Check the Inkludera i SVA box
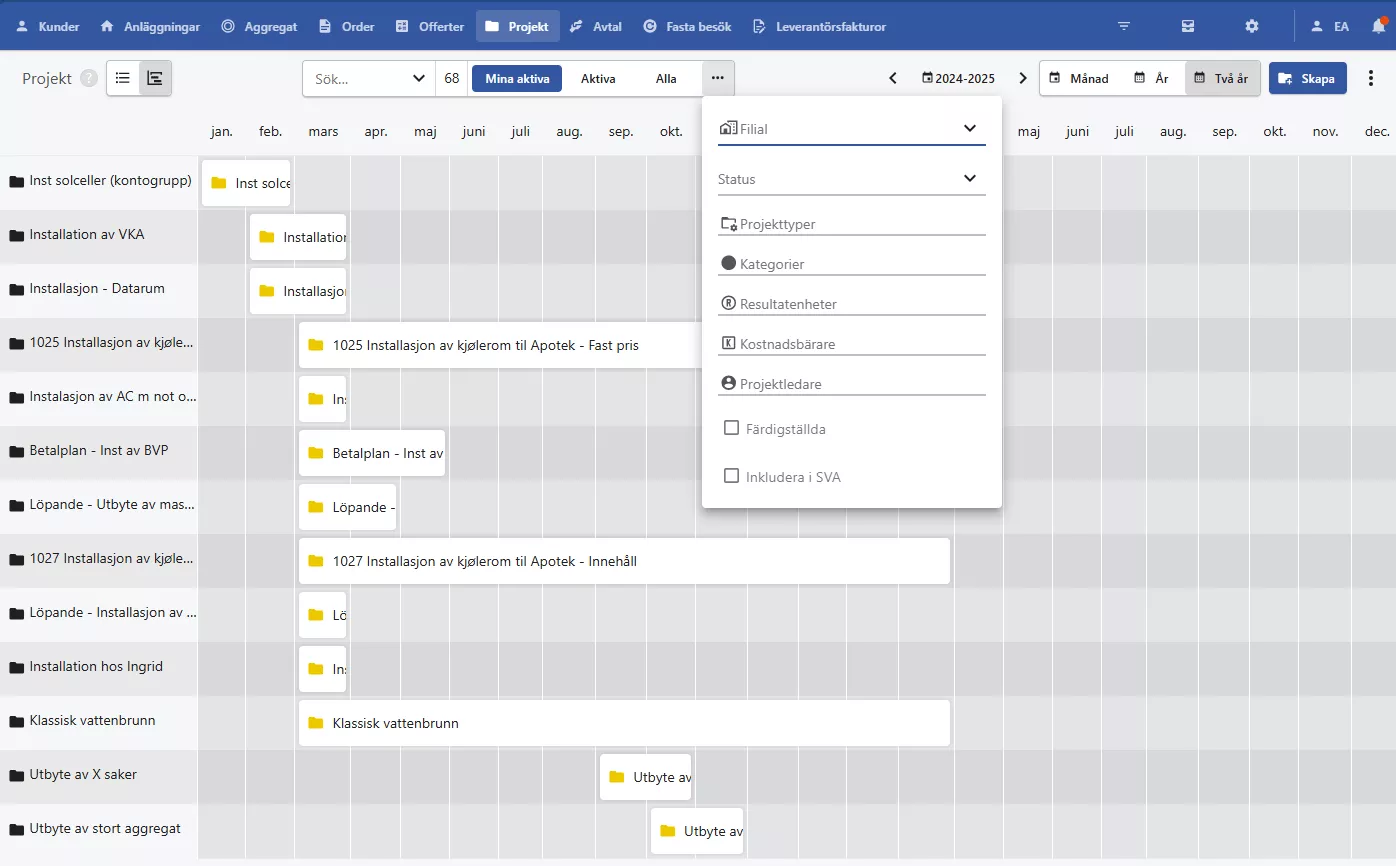Viewport: 1396px width, 866px height. pyautogui.click(x=731, y=476)
